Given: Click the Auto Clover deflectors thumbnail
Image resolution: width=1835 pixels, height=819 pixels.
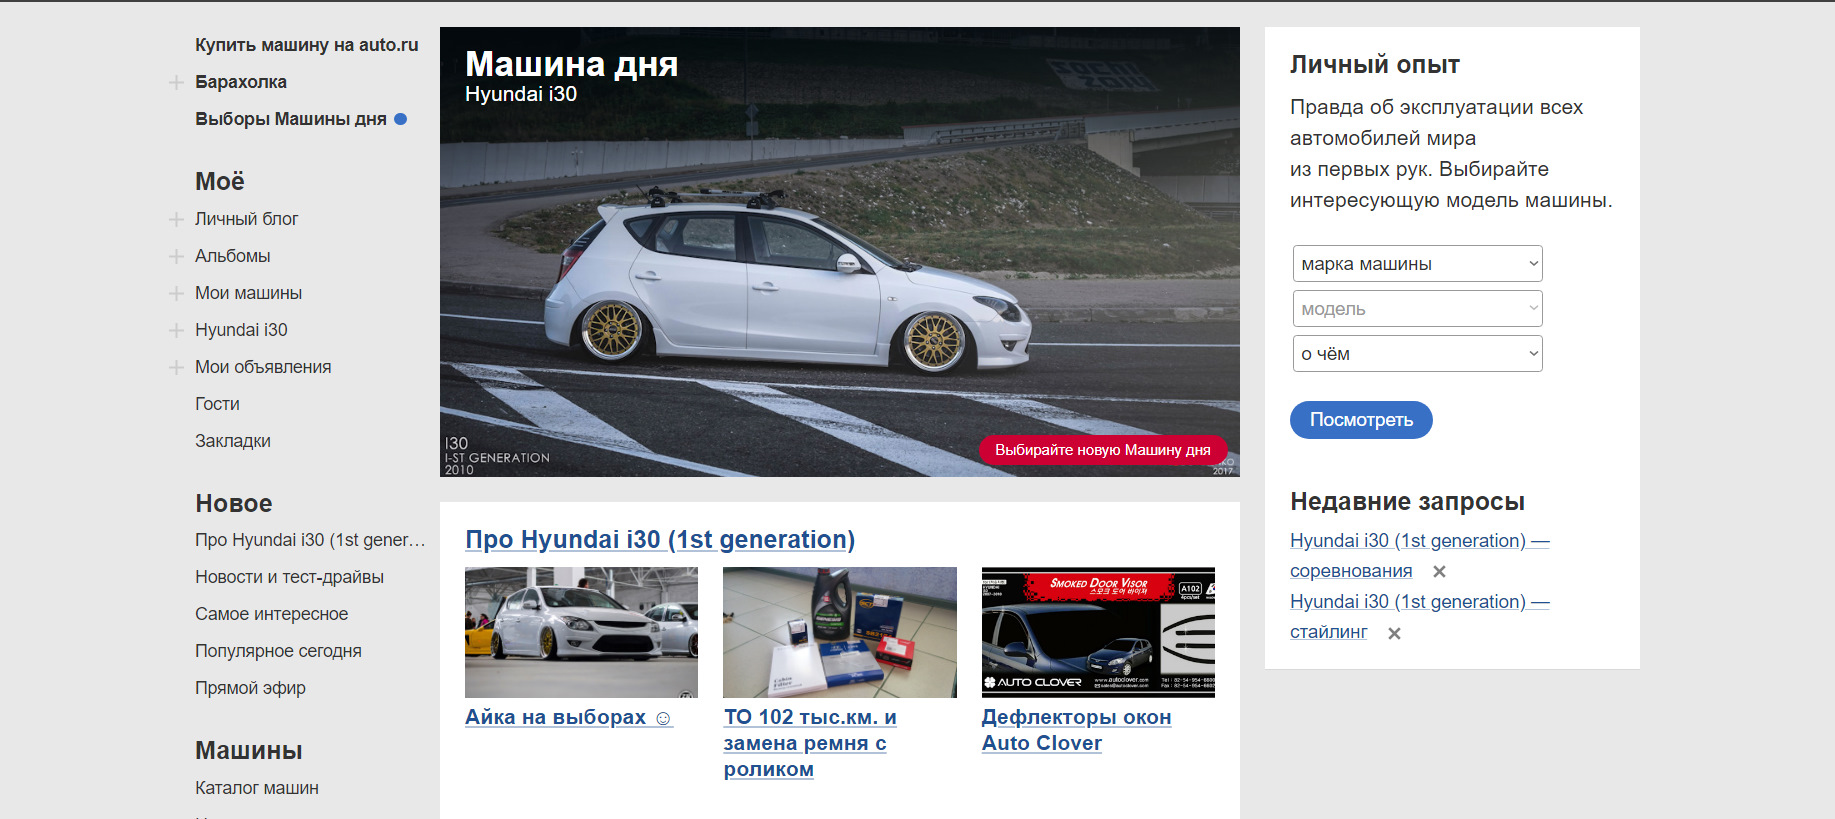Looking at the screenshot, I should point(1098,632).
